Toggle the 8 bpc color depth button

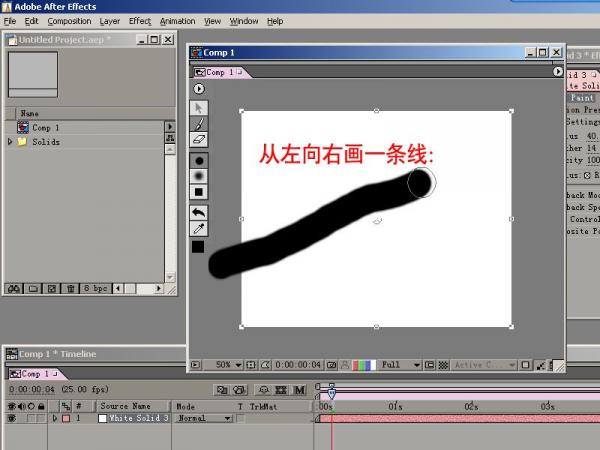click(96, 288)
